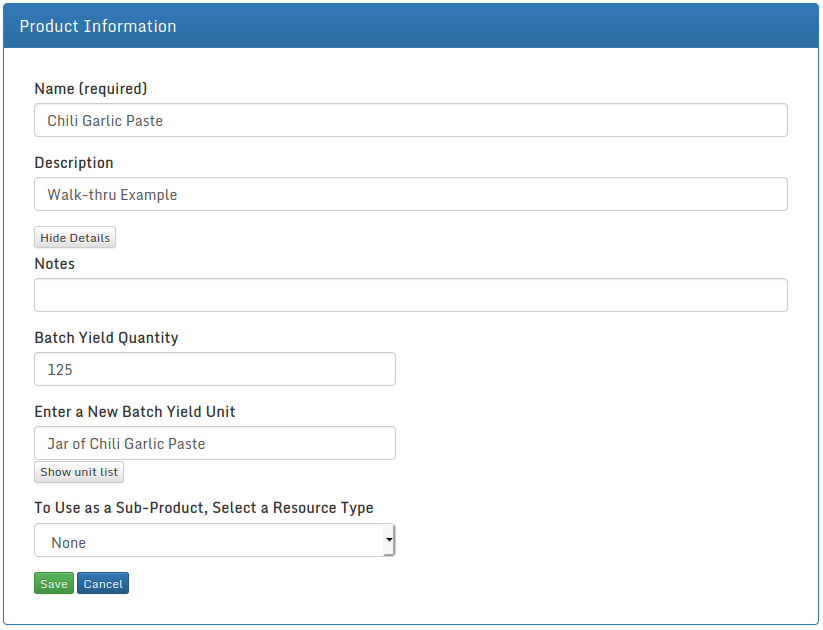Click the "Description" label

[74, 163]
